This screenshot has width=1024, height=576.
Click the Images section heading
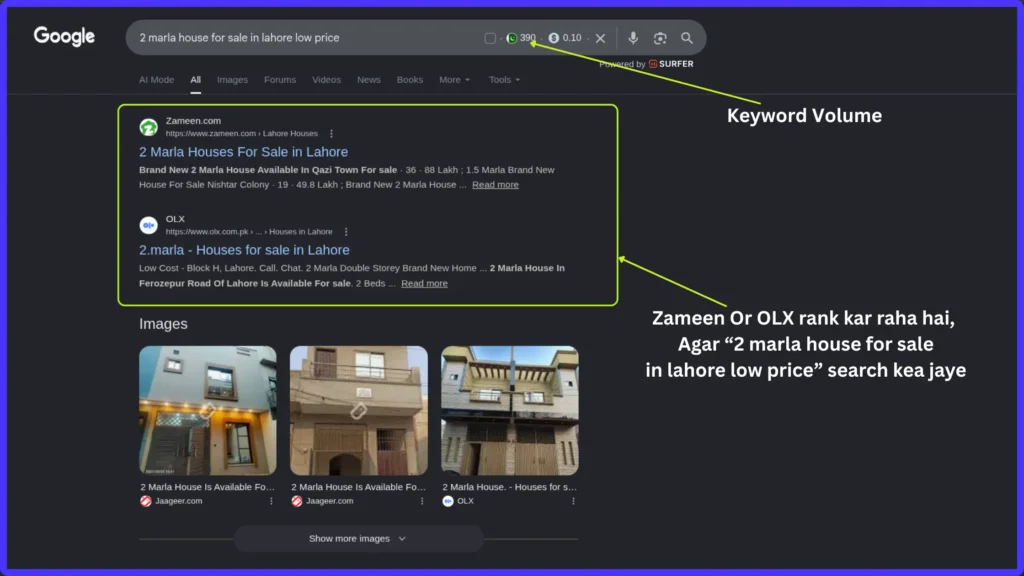point(163,324)
